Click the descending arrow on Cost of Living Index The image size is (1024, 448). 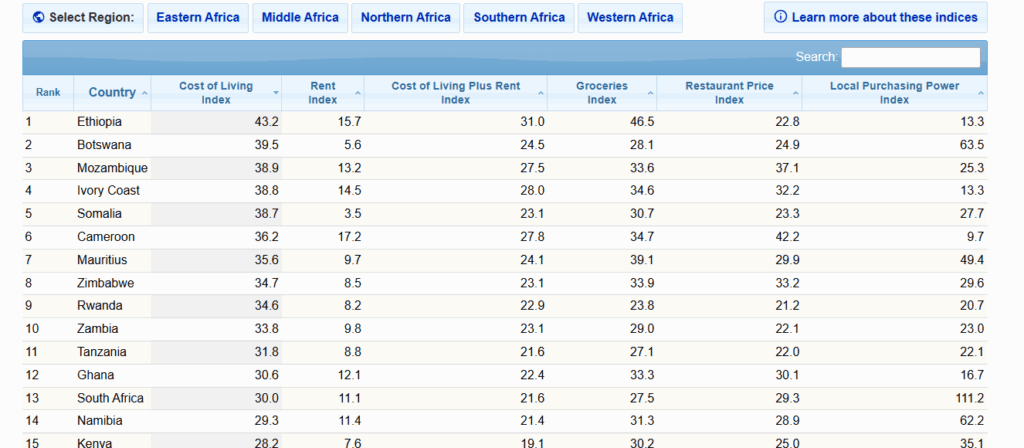pyautogui.click(x=276, y=93)
